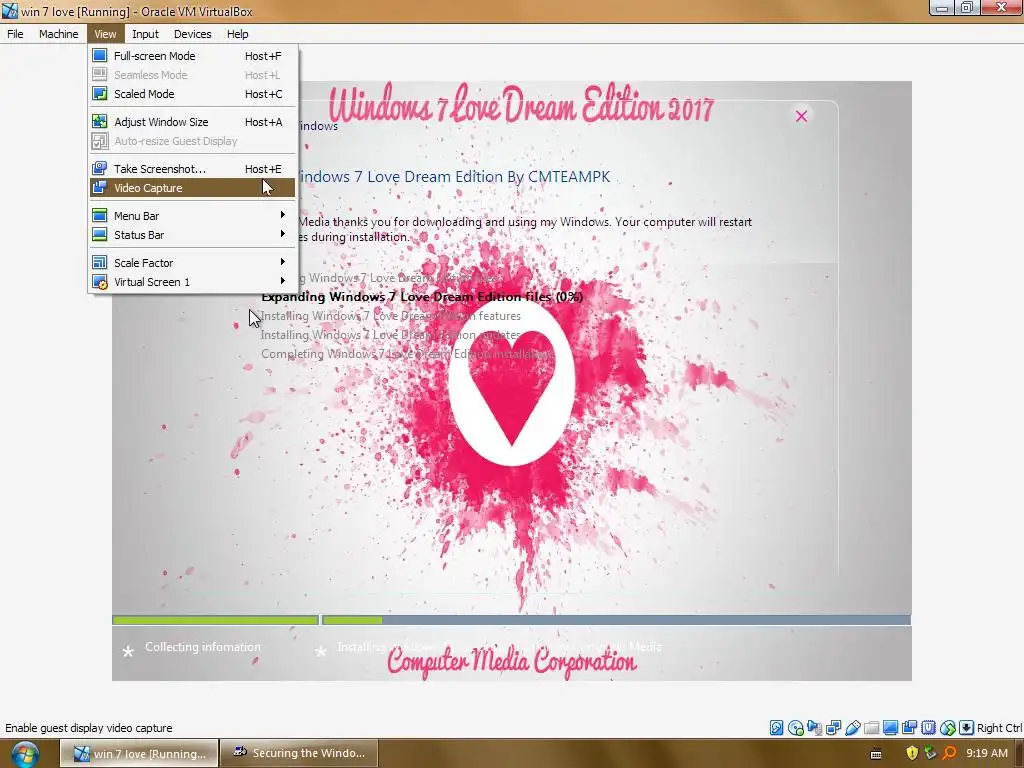Click the Show Desktop strip beside the clock

coord(1019,754)
